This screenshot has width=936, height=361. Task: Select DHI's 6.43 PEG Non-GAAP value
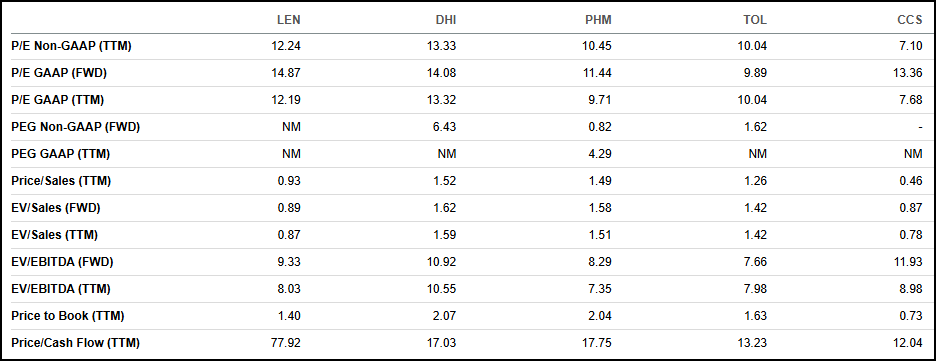click(445, 127)
